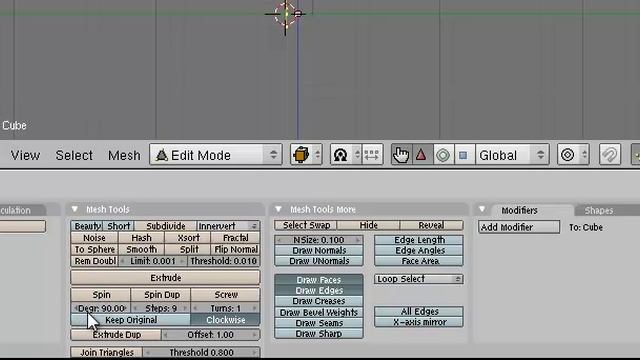This screenshot has width=640, height=360.
Task: Click the Xsort button
Action: [189, 238]
